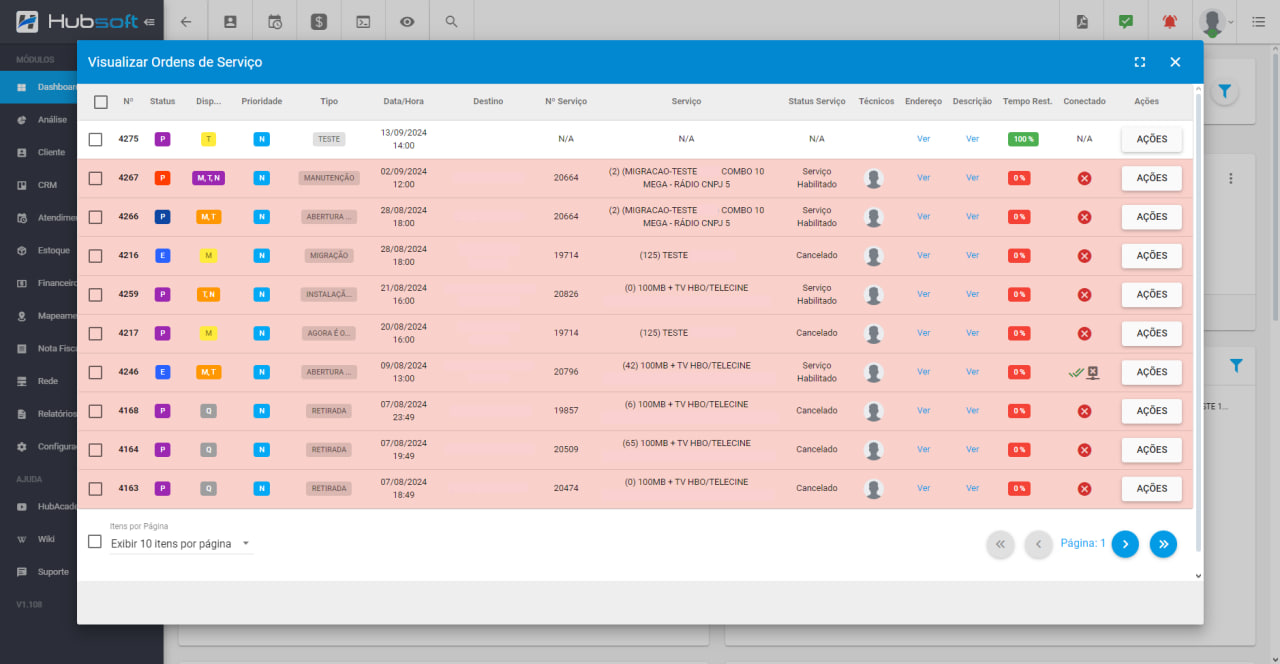Click the red 0% time badge of order 4217
This screenshot has width=1280, height=664.
[x=1019, y=333]
